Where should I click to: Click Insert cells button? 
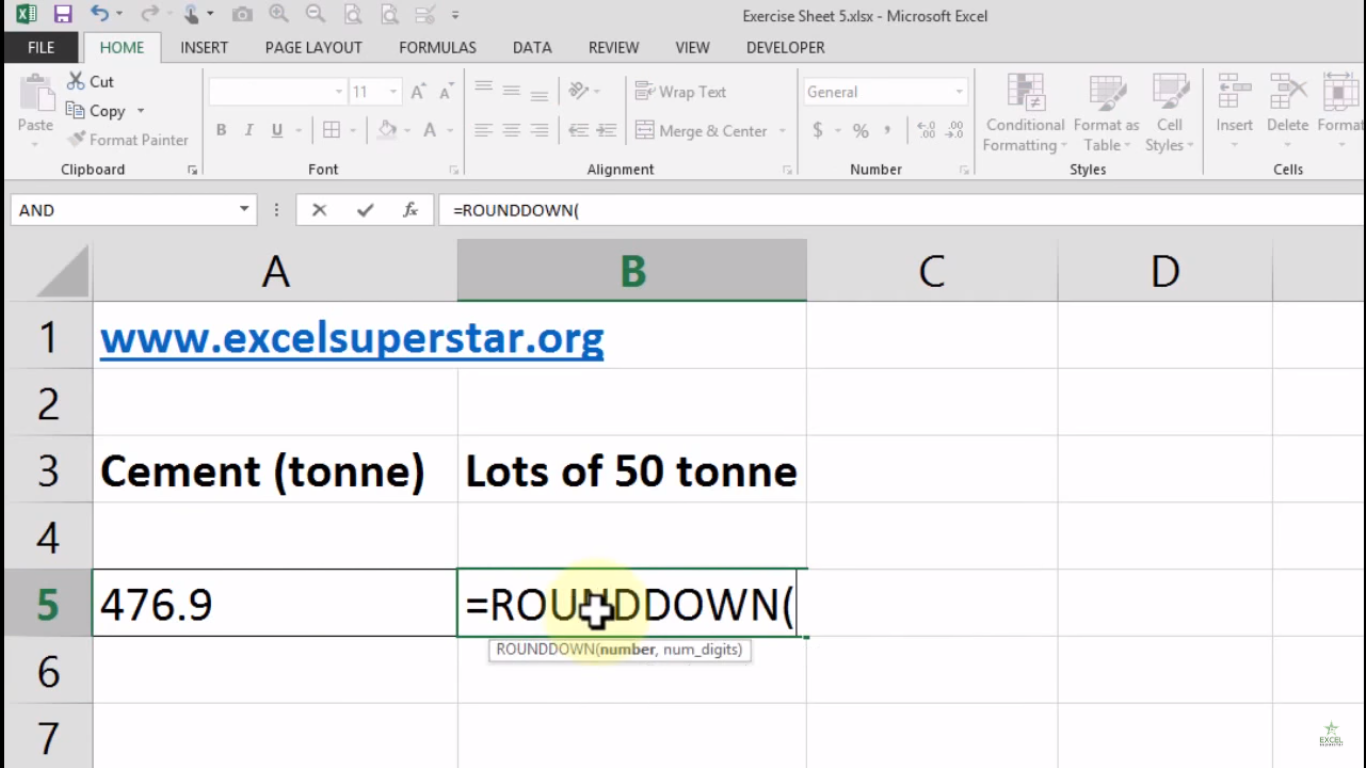pos(1234,112)
